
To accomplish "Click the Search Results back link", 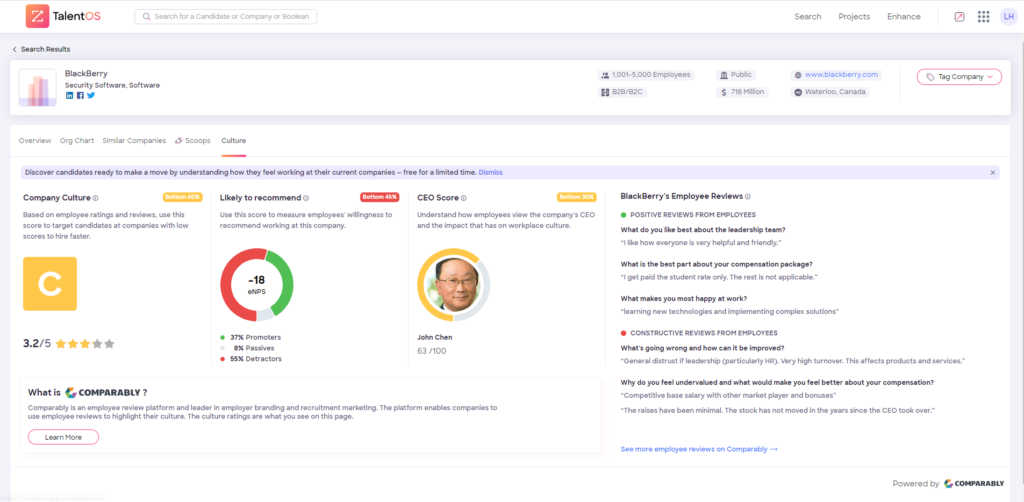I will point(45,49).
